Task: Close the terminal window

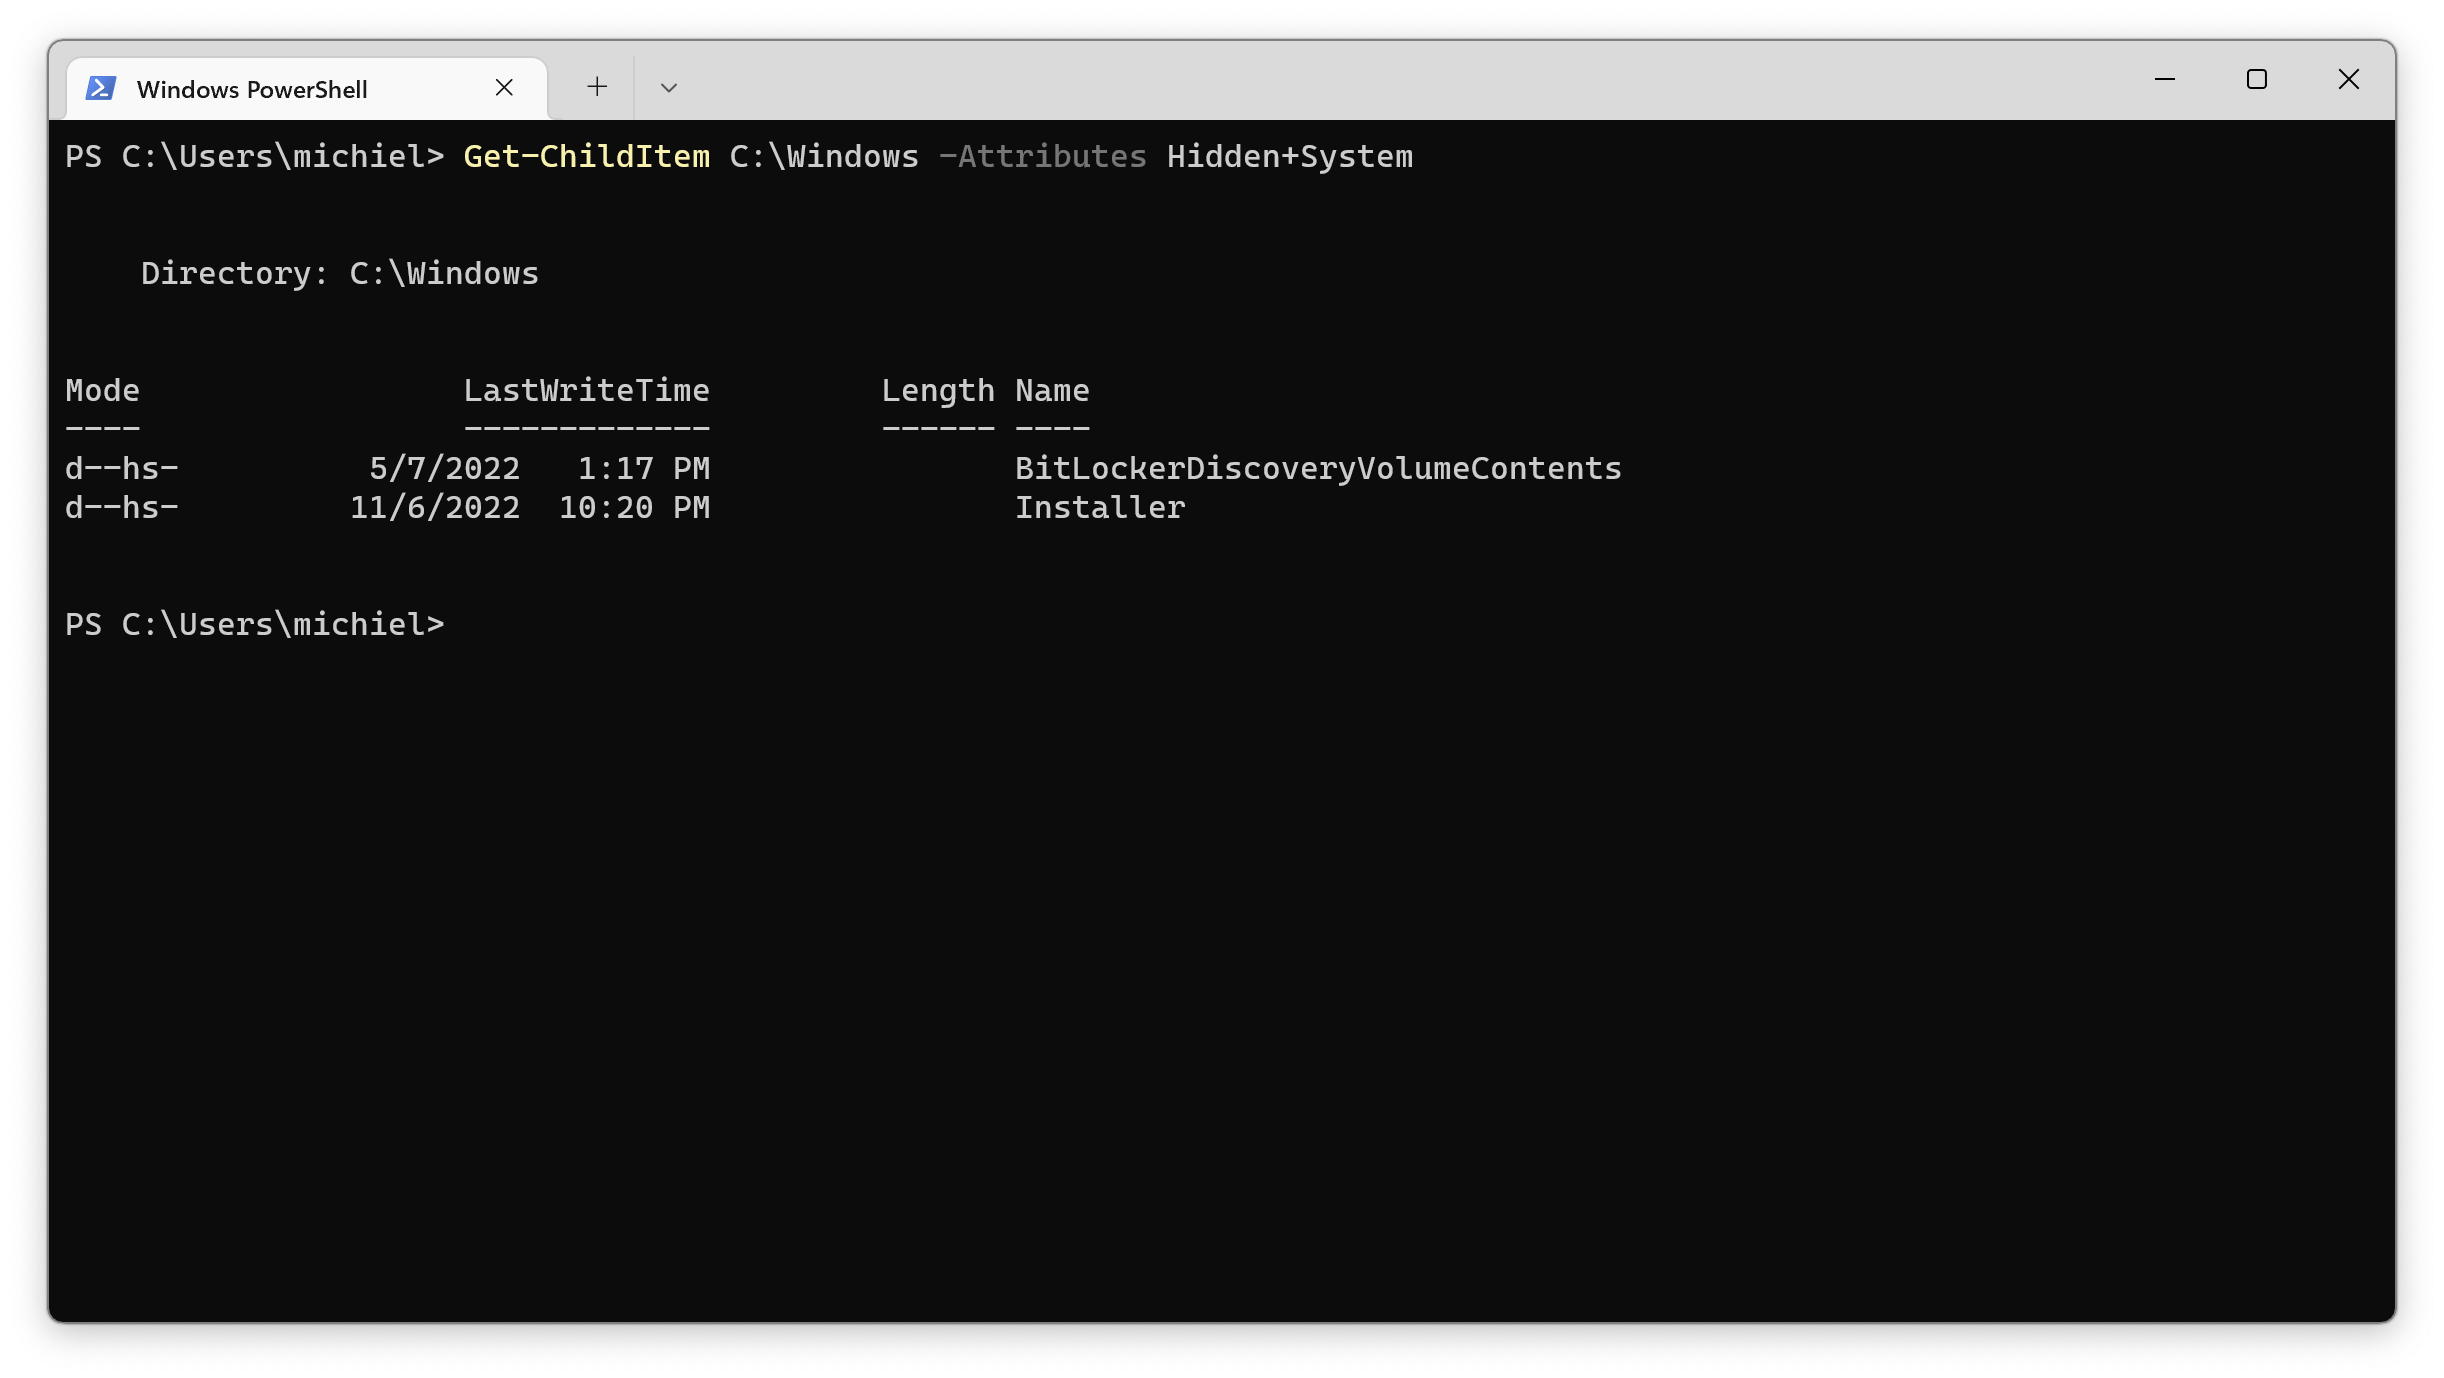Action: click(2349, 79)
